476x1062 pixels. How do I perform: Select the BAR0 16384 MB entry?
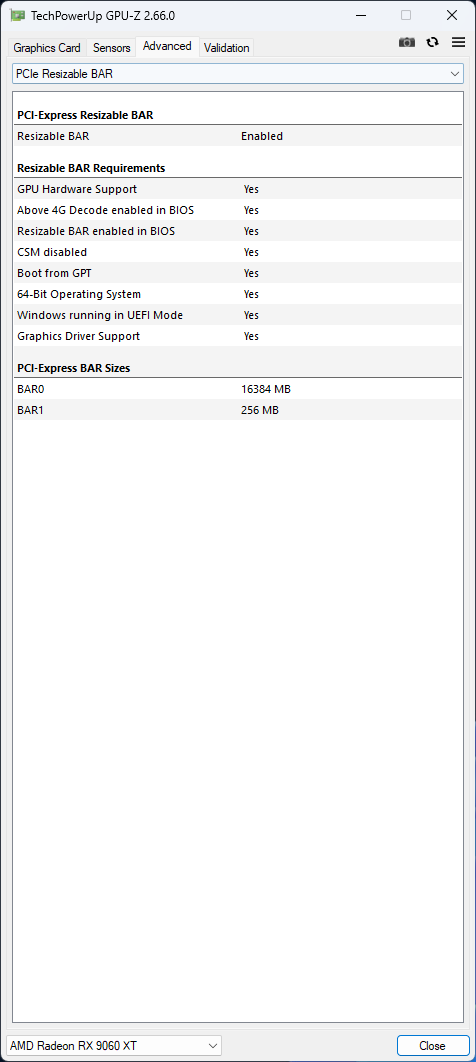238,389
